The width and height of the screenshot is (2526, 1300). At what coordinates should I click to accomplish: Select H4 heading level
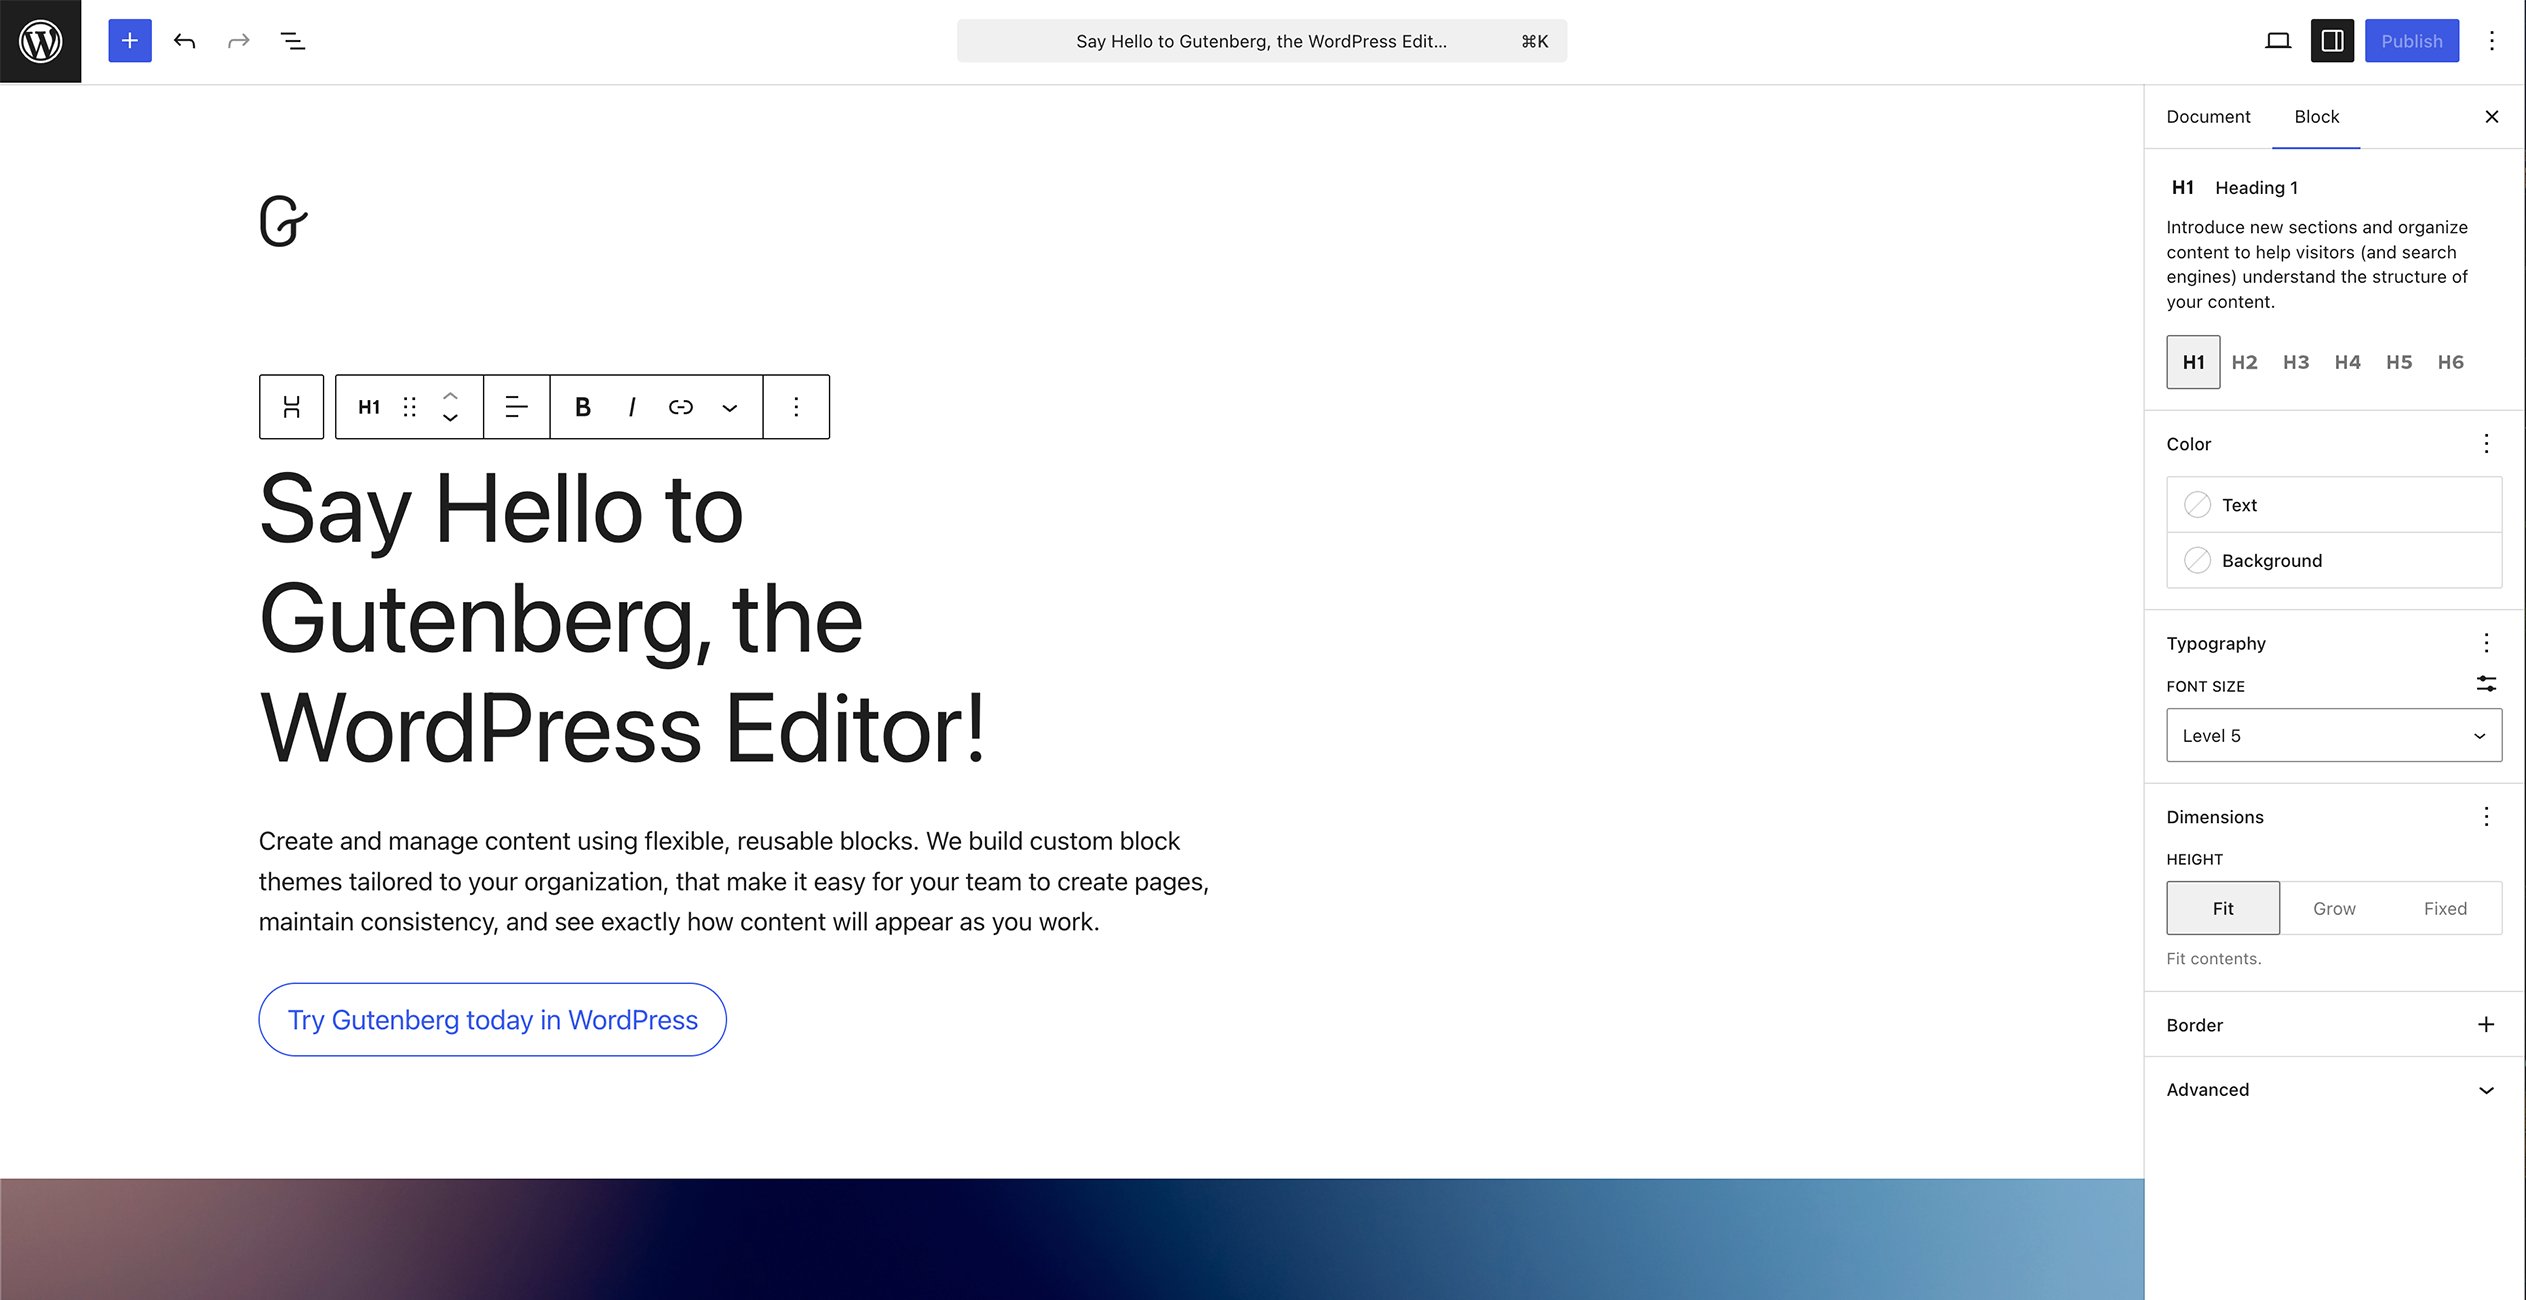pos(2348,362)
